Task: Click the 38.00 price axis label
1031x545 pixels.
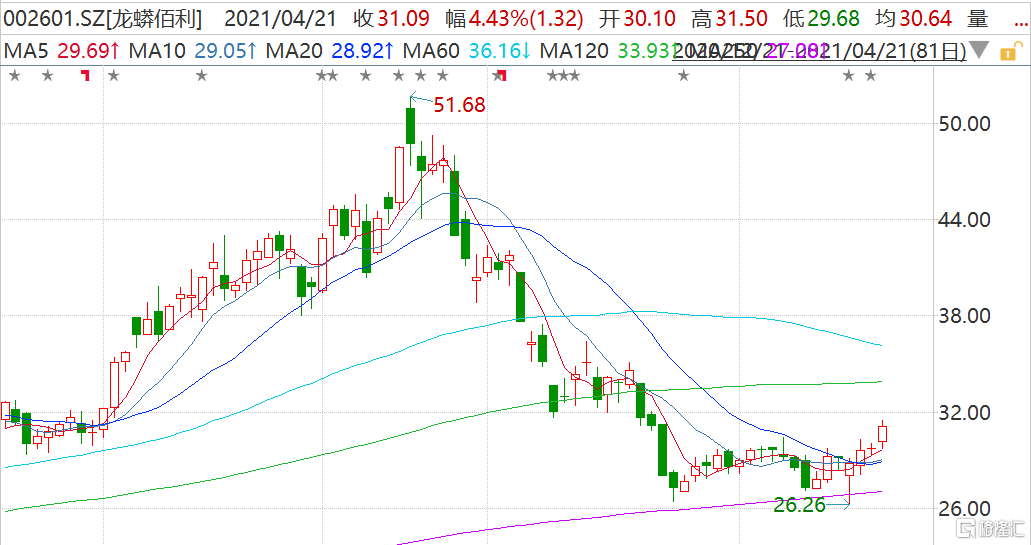Action: [964, 316]
